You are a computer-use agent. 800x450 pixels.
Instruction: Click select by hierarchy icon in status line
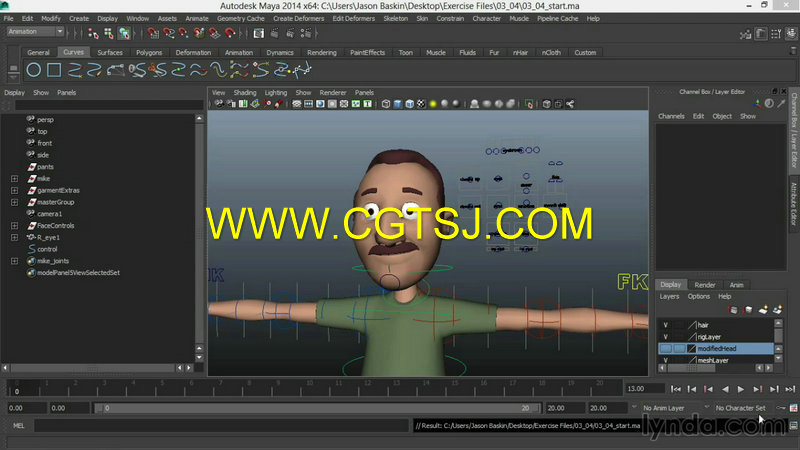93,34
